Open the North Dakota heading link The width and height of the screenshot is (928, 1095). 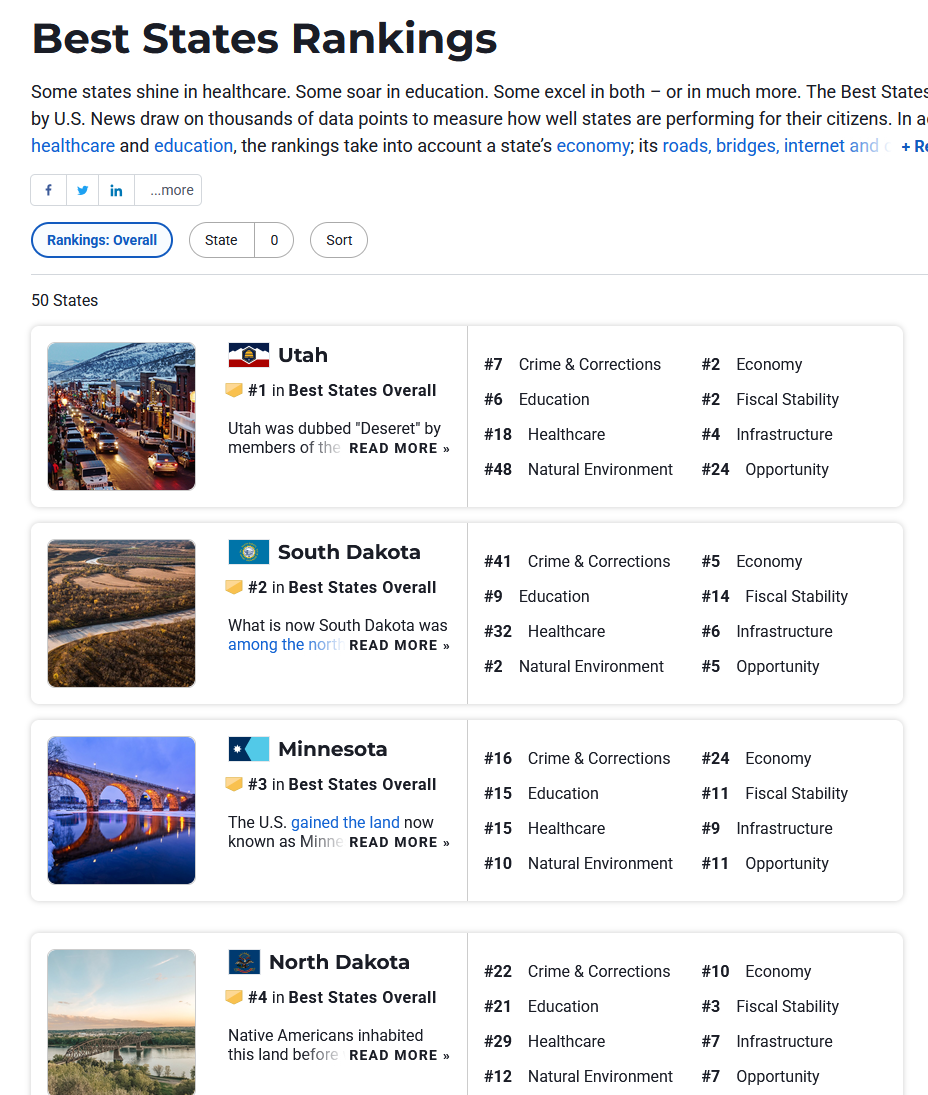point(339,962)
